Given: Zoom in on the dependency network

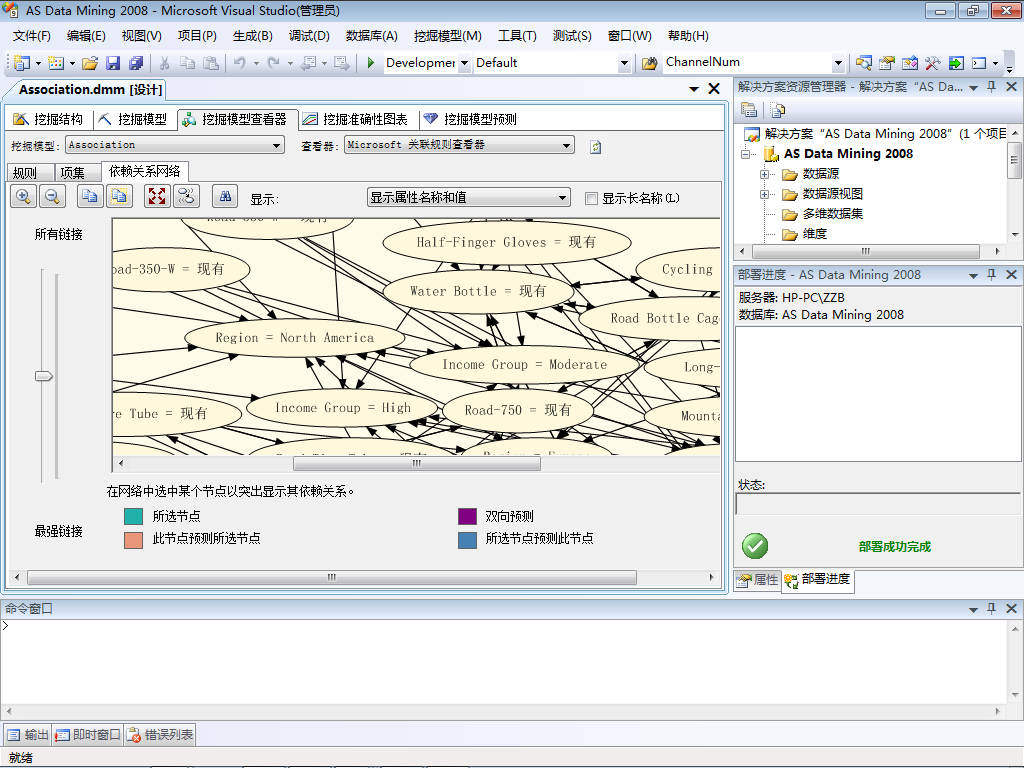Looking at the screenshot, I should click(x=24, y=196).
